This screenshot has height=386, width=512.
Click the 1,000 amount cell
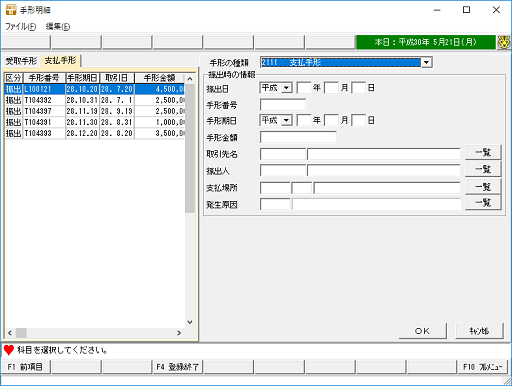coord(160,122)
